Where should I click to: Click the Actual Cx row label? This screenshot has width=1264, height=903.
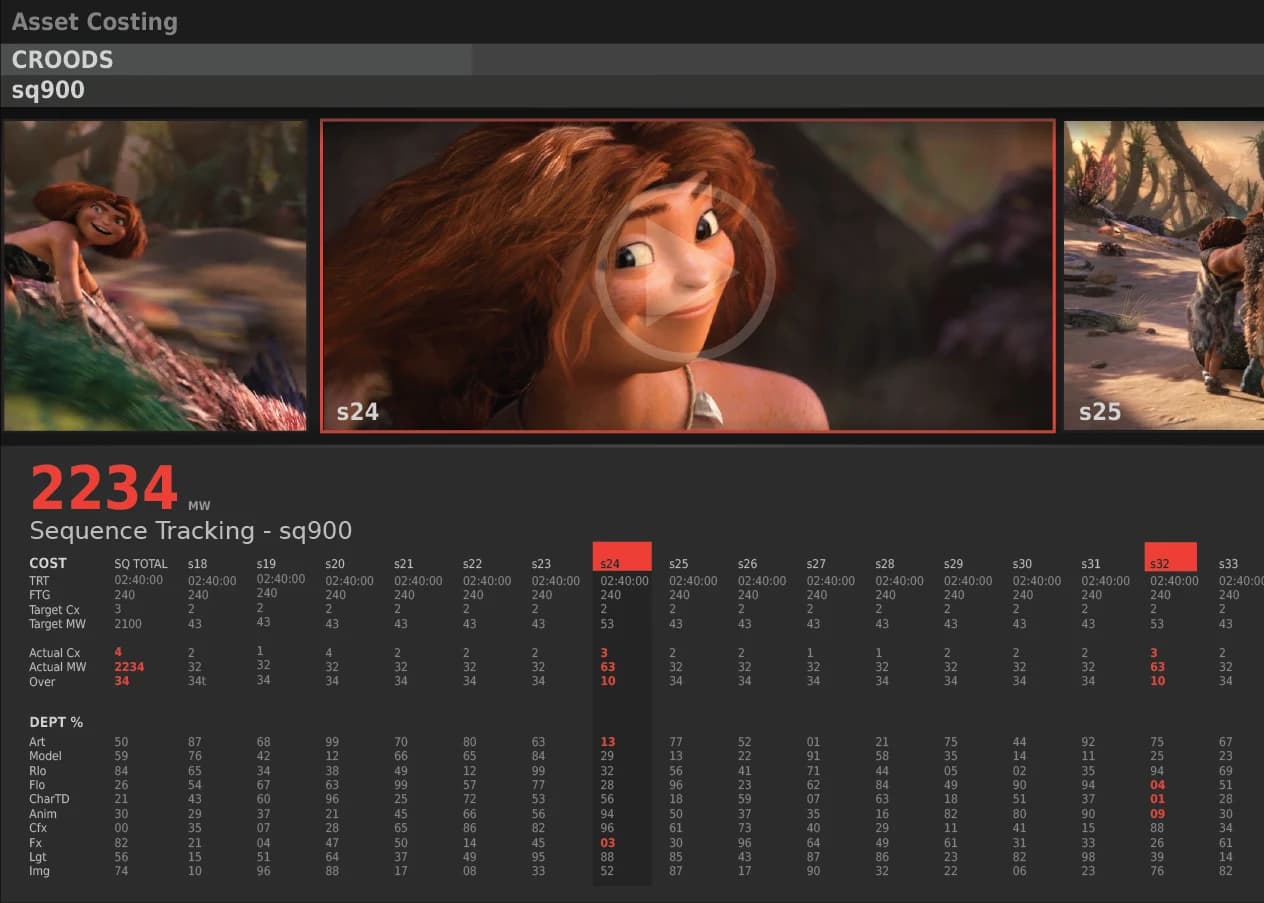pos(55,653)
